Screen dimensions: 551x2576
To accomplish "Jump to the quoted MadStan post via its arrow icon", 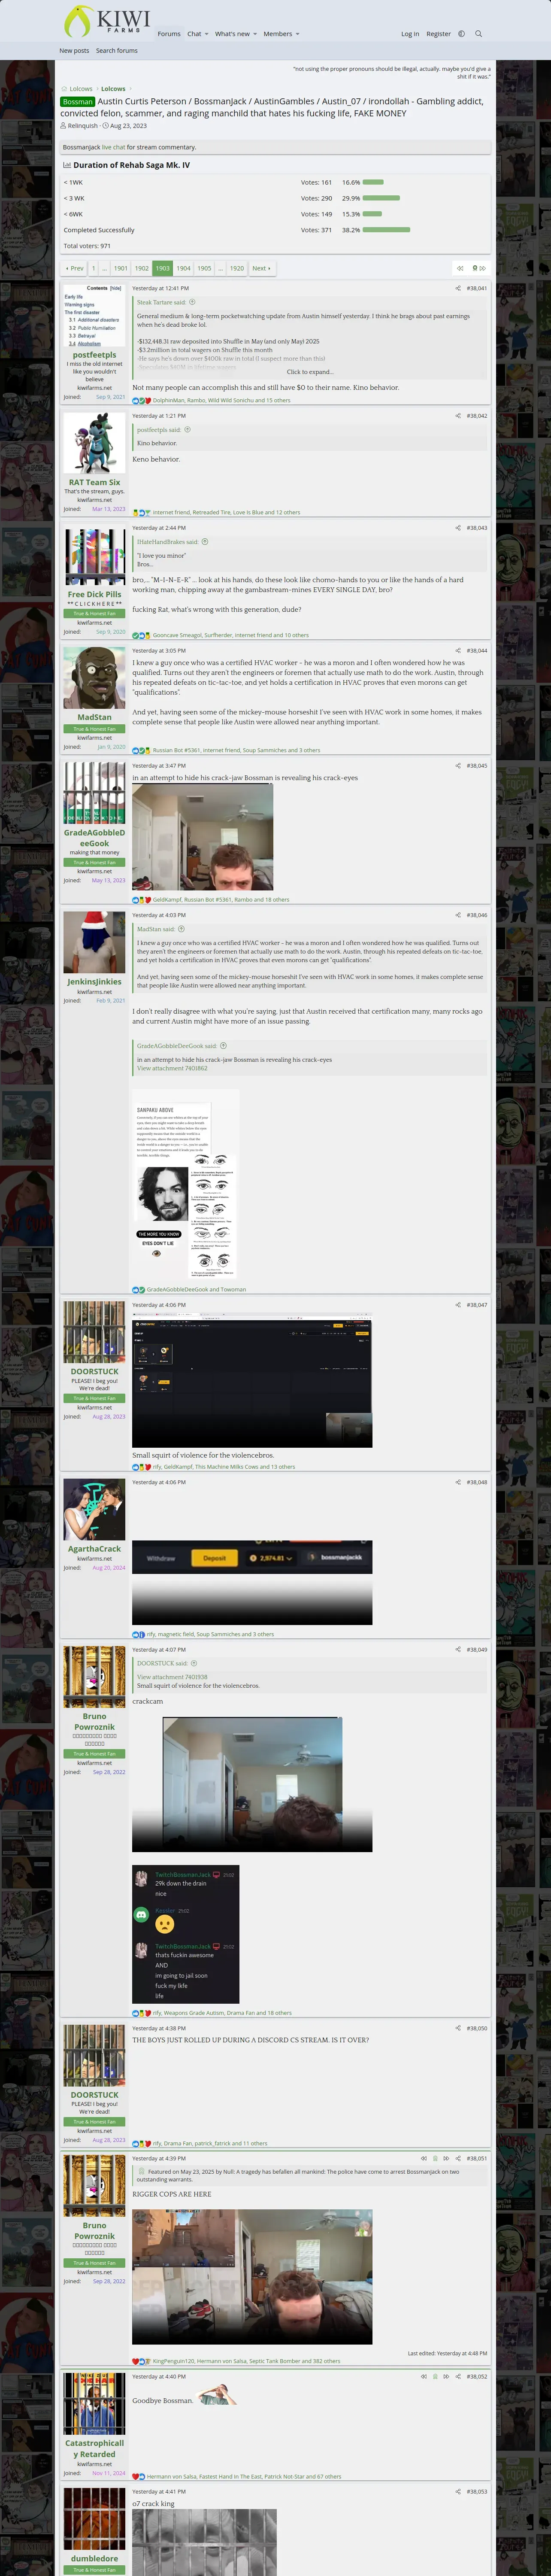I will 181,929.
